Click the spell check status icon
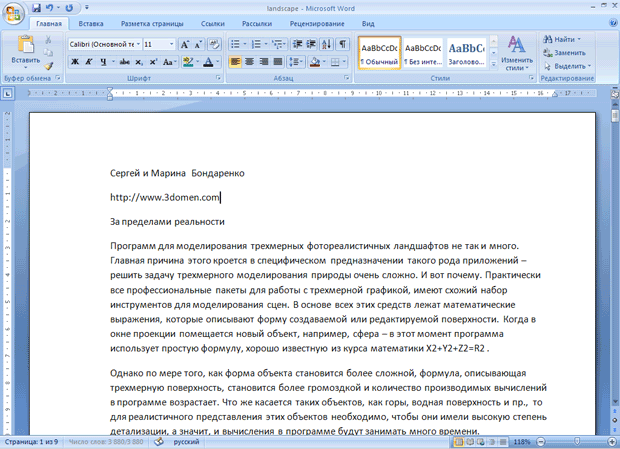Image resolution: width=620 pixels, height=449 pixels. [x=159, y=442]
